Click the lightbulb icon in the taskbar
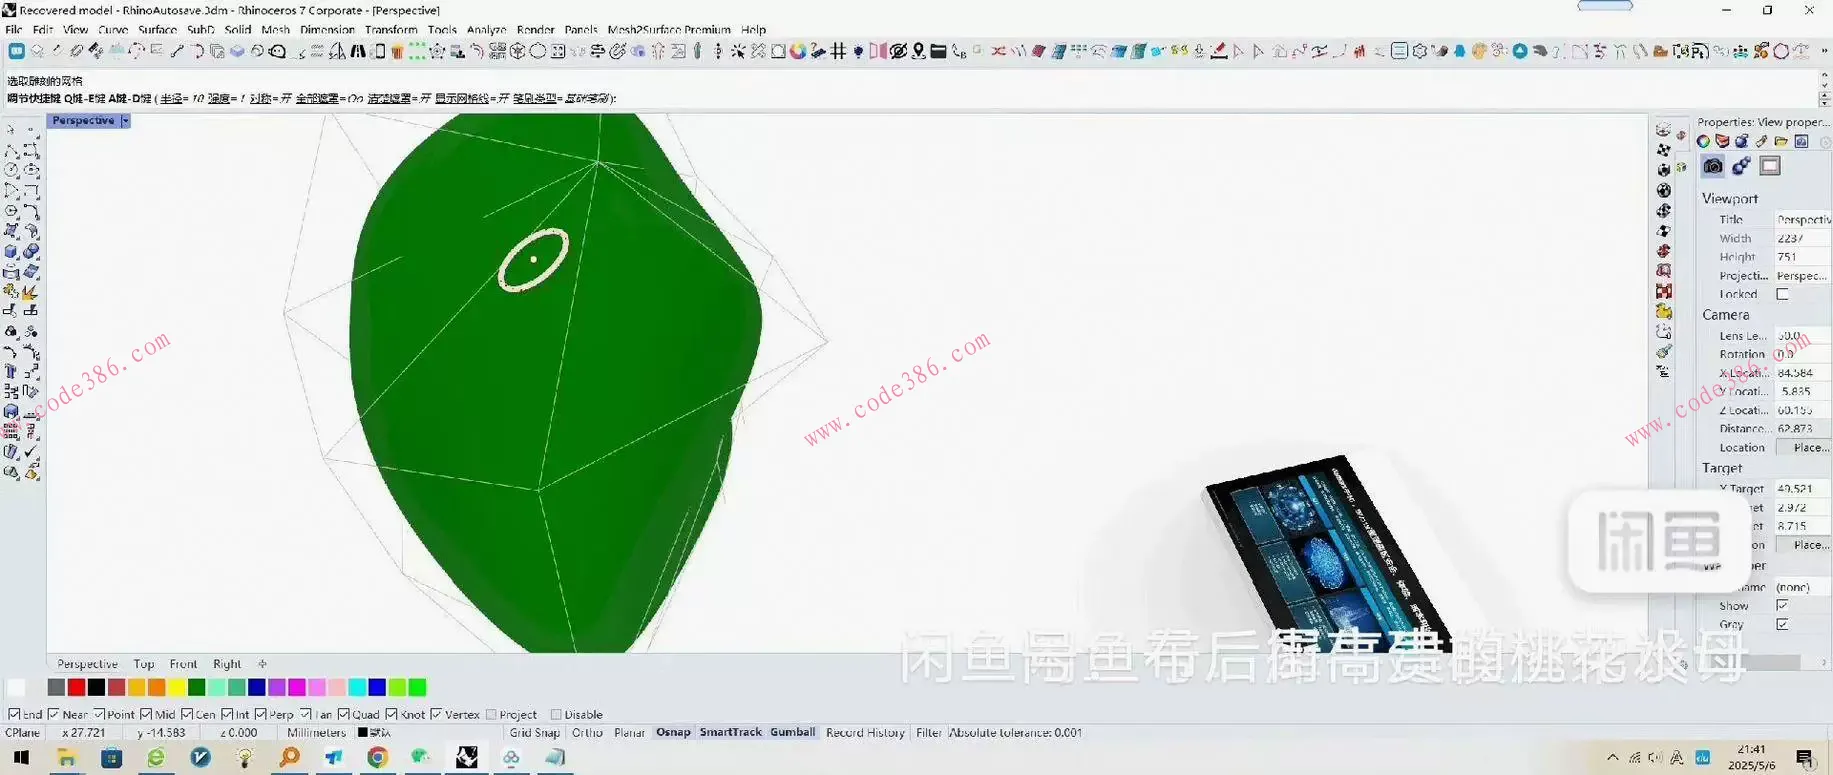1833x775 pixels. point(245,758)
